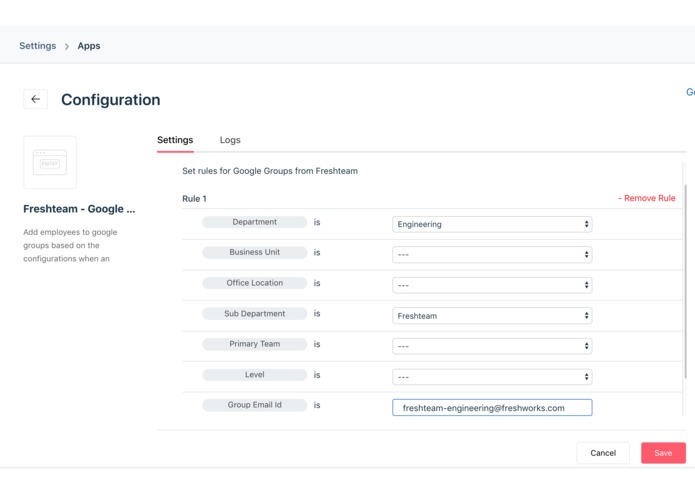The width and height of the screenshot is (695, 494).
Task: Click the Configuration page title
Action: tap(111, 100)
